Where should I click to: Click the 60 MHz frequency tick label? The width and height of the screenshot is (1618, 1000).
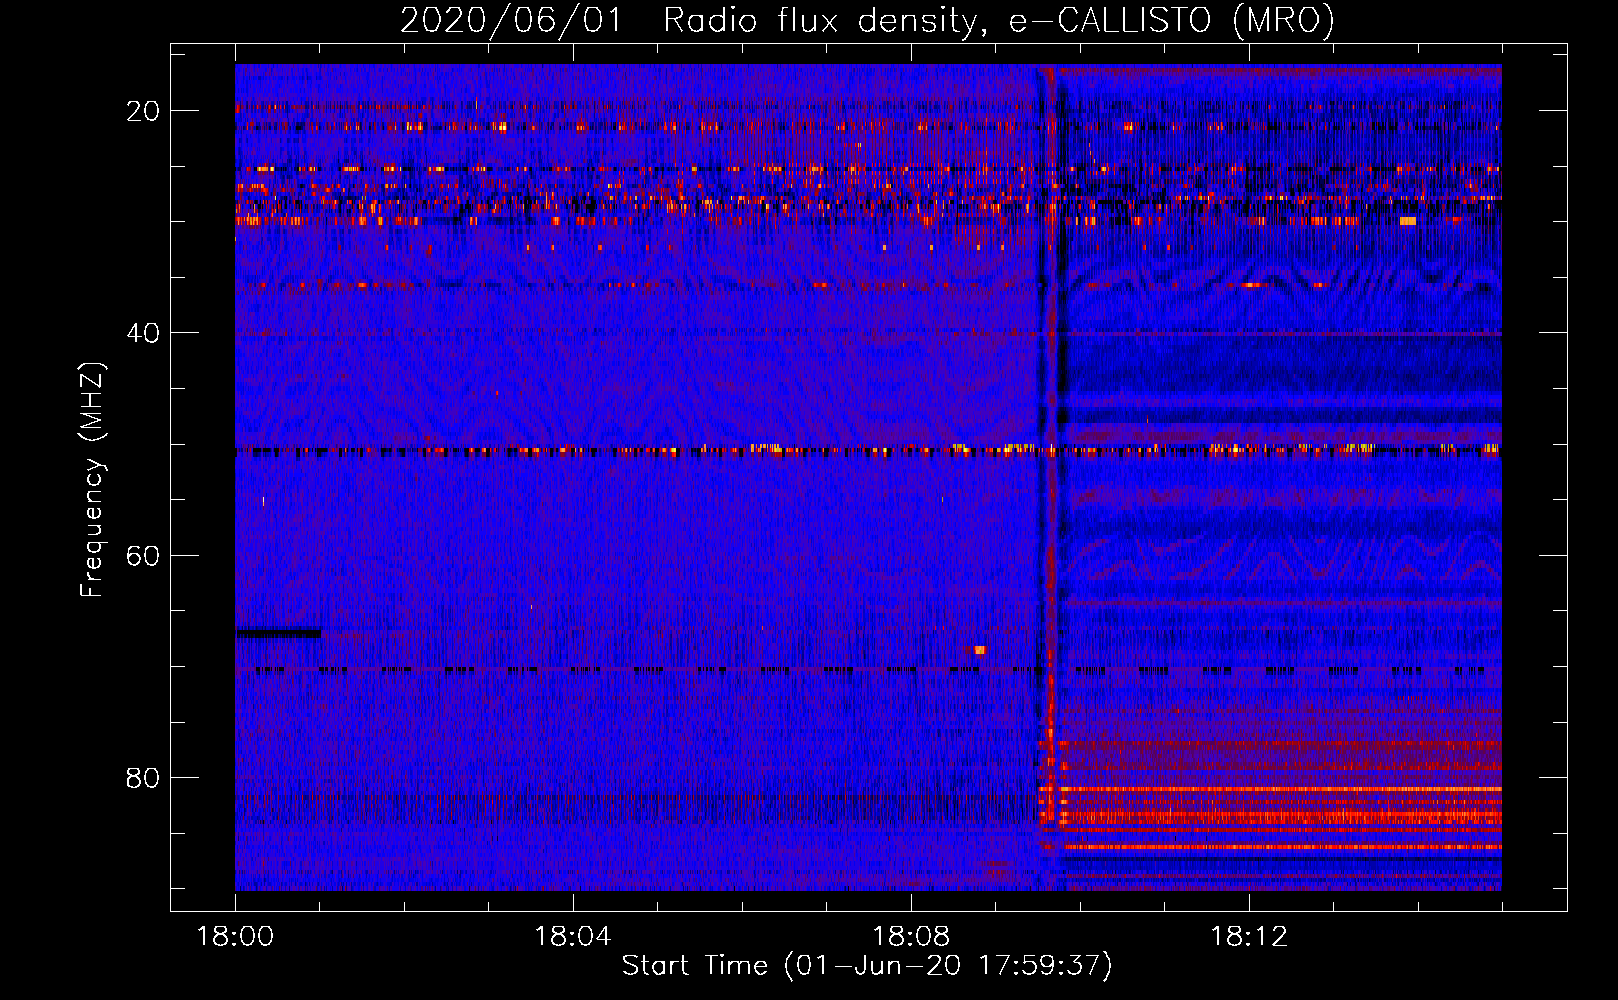143,555
